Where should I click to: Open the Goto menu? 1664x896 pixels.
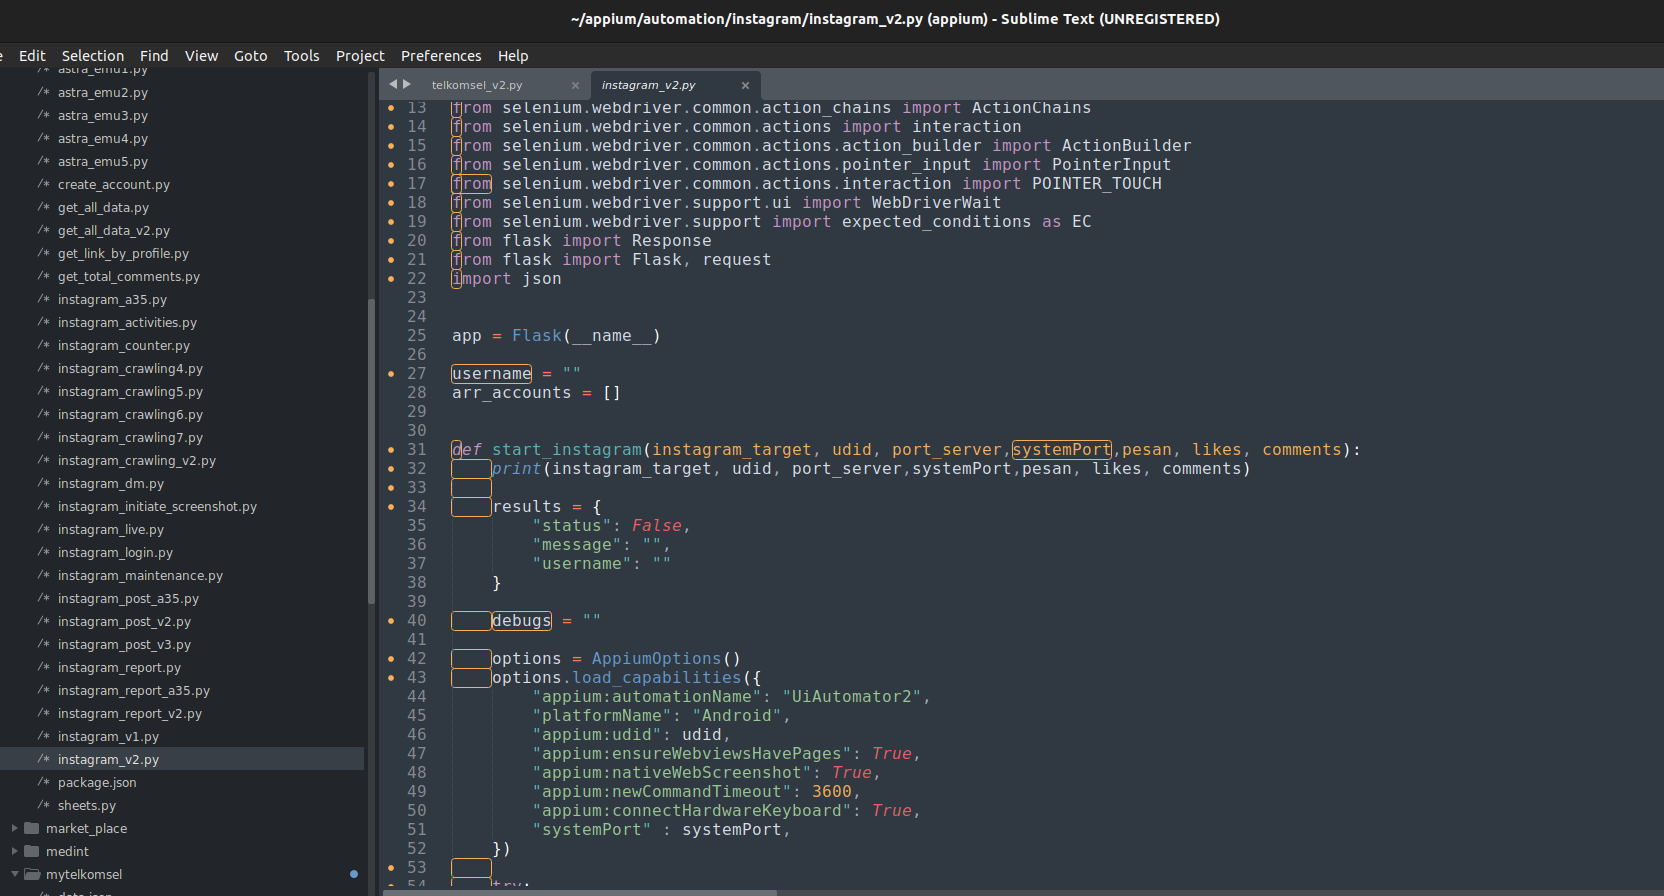click(x=250, y=56)
